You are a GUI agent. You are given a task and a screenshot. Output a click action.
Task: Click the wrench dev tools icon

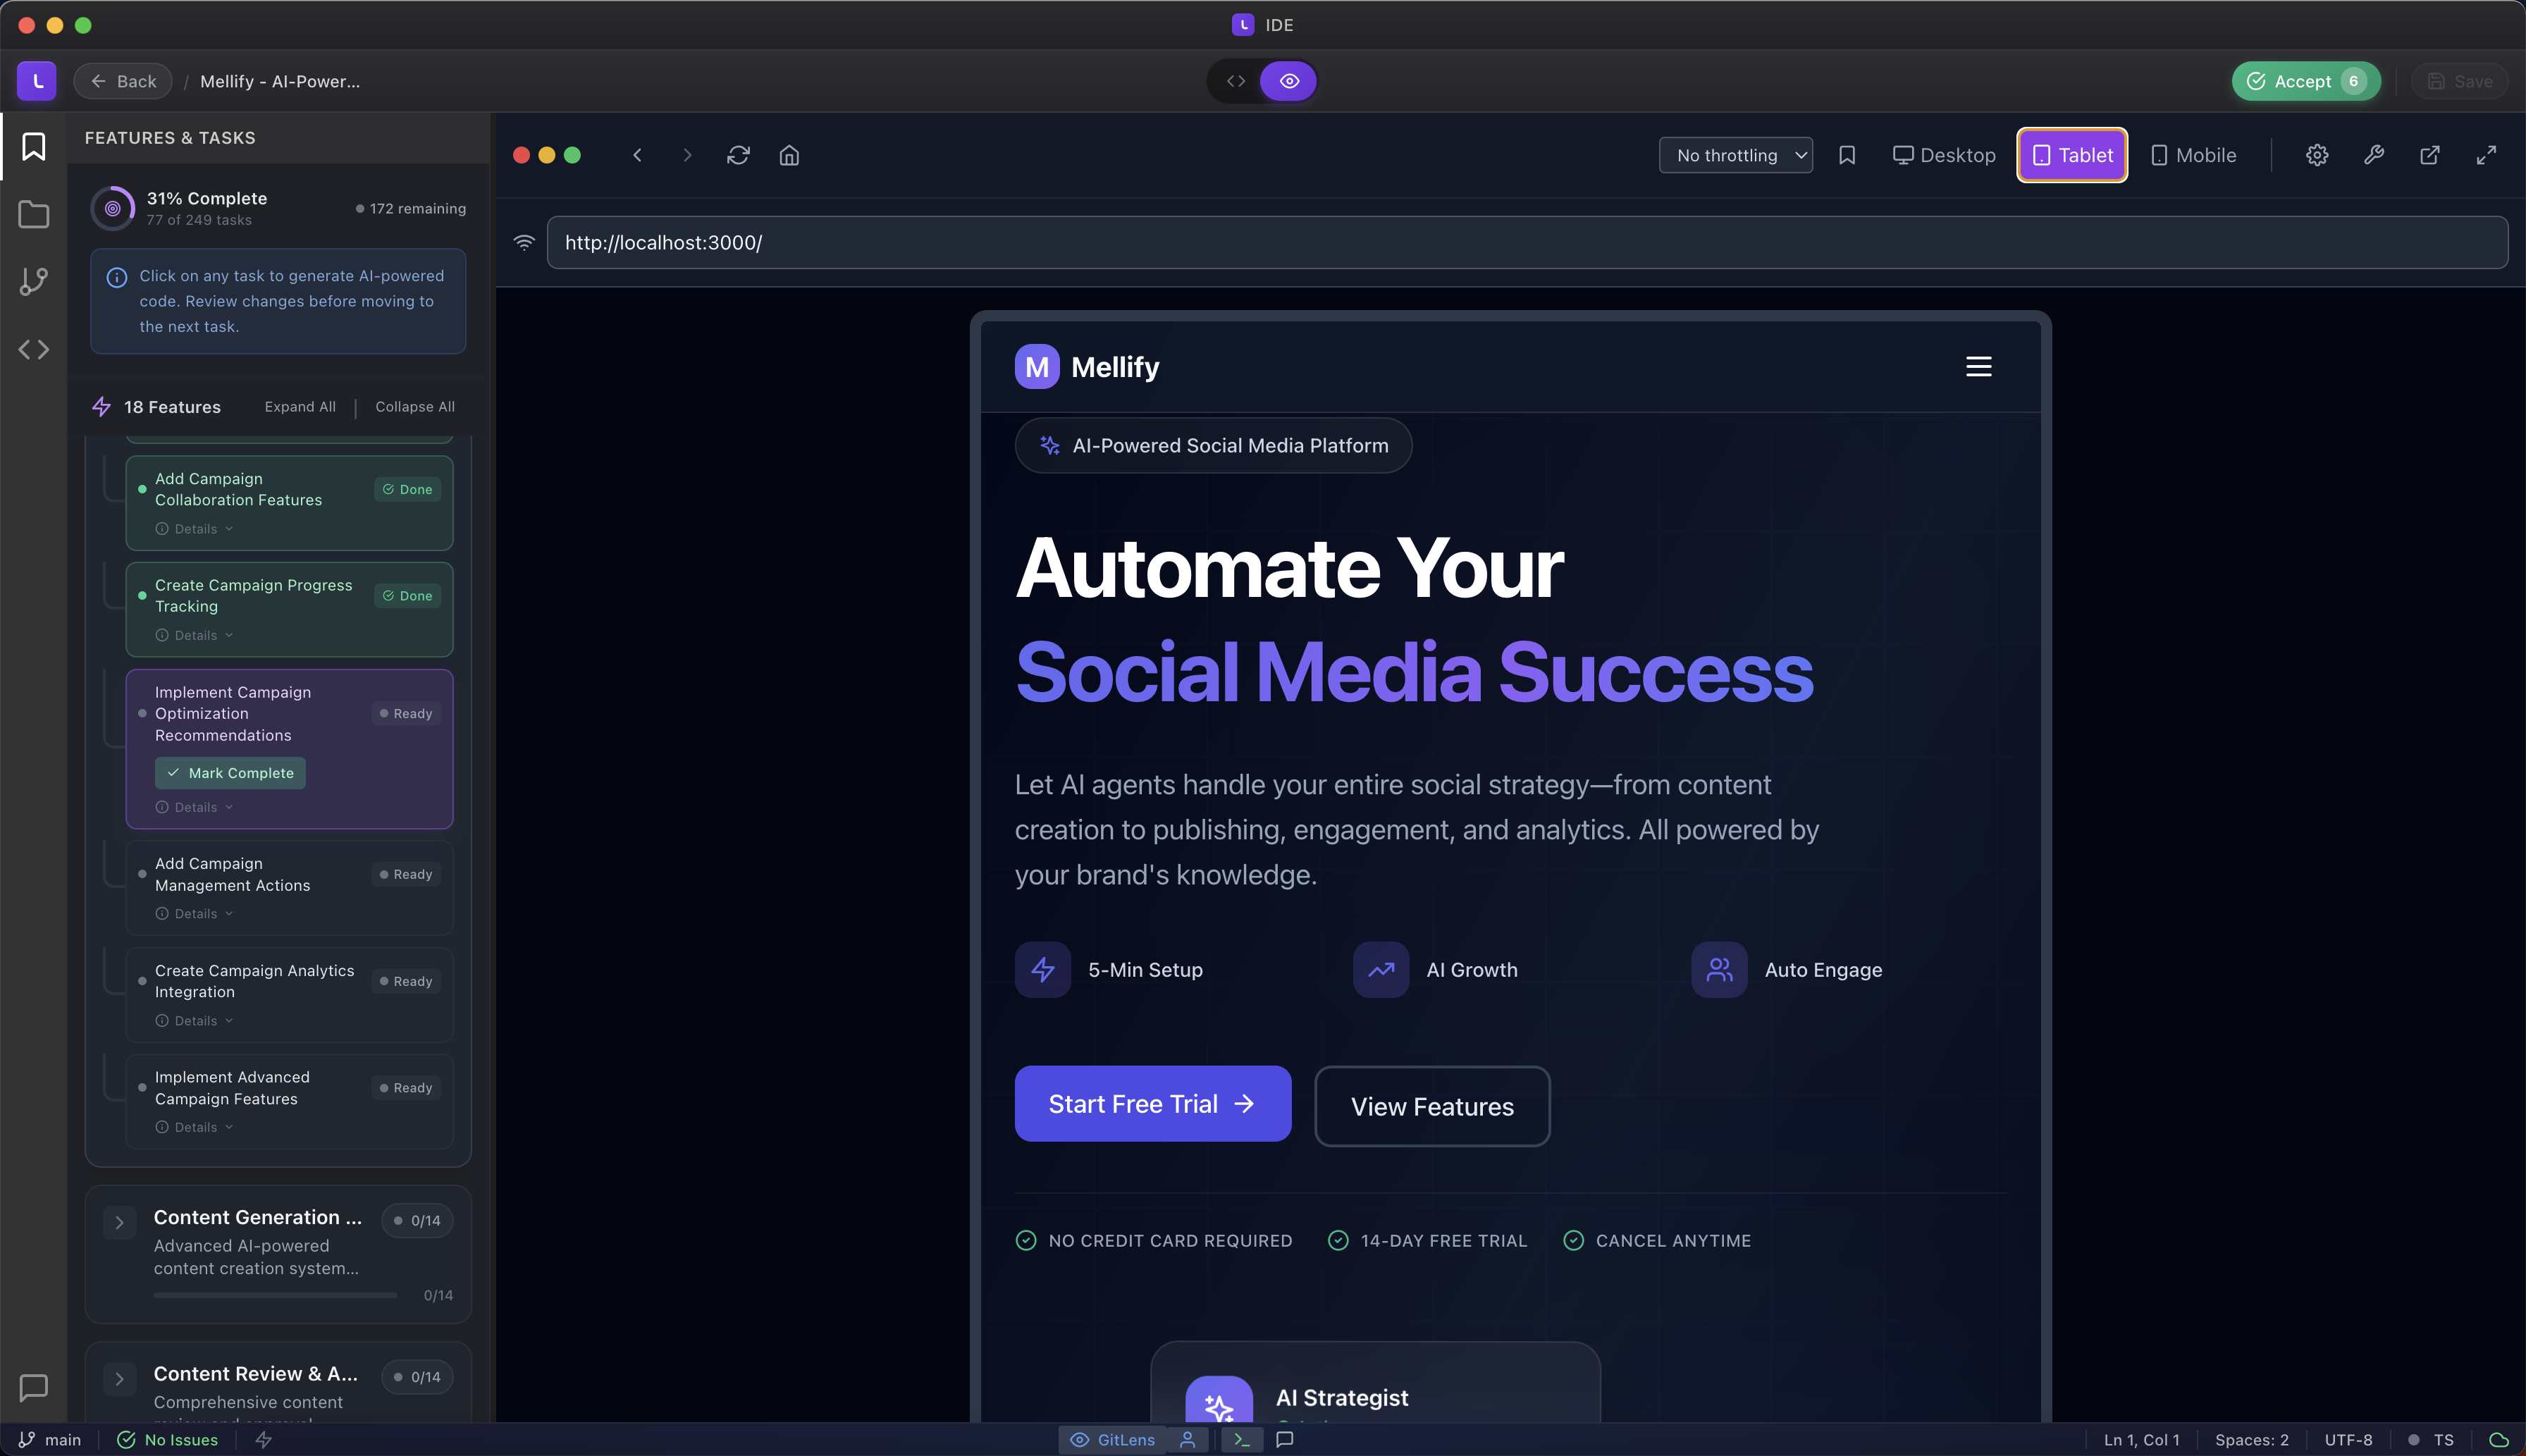coord(2373,155)
